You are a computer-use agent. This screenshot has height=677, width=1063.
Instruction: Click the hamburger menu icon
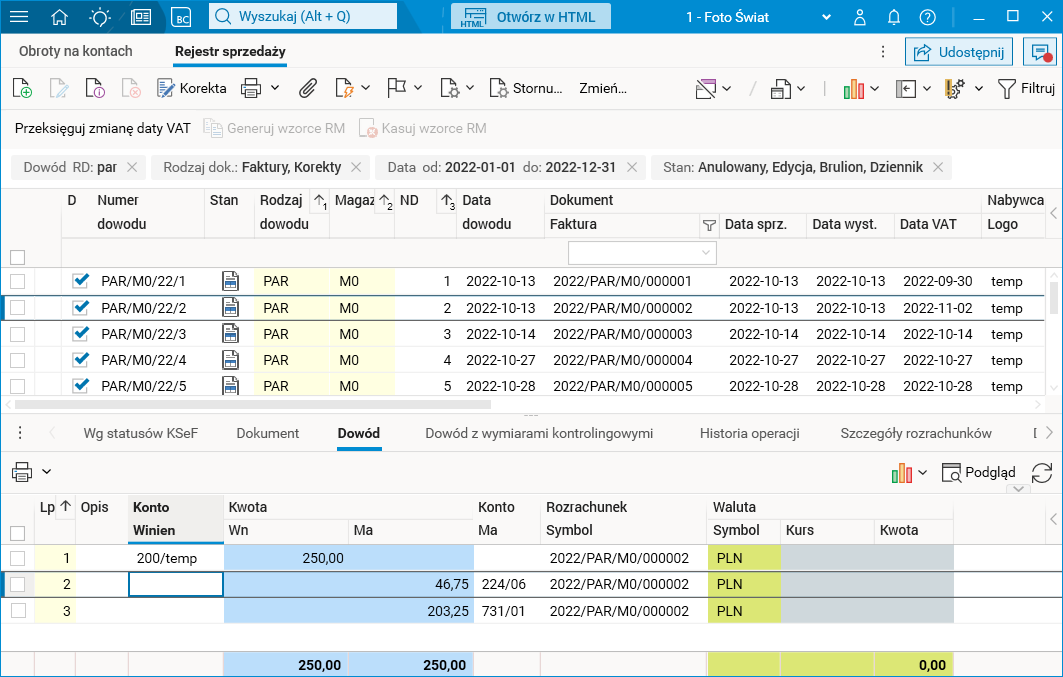click(19, 17)
